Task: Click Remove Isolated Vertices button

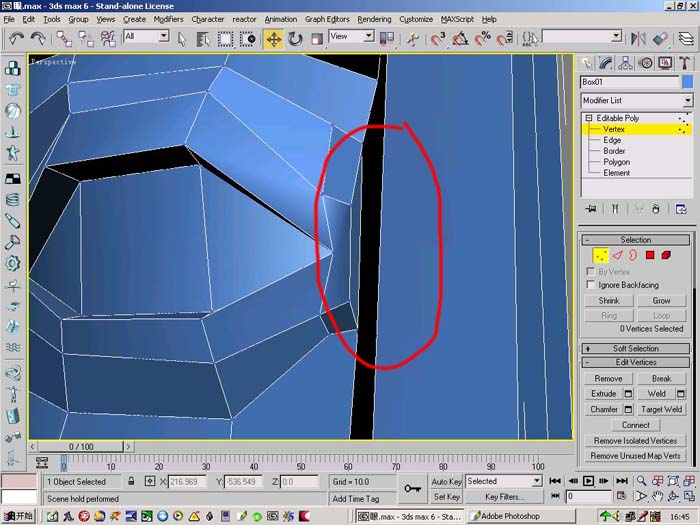Action: click(x=635, y=441)
